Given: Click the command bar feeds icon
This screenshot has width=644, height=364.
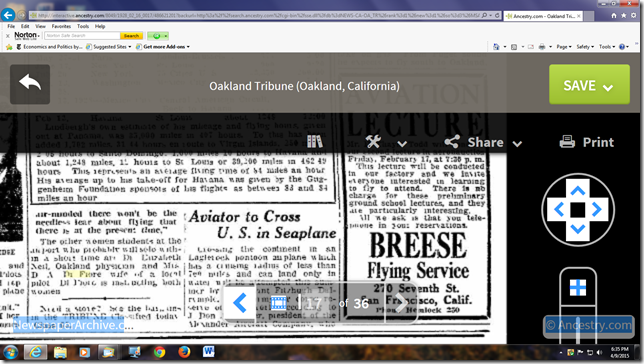Looking at the screenshot, I should pyautogui.click(x=514, y=47).
